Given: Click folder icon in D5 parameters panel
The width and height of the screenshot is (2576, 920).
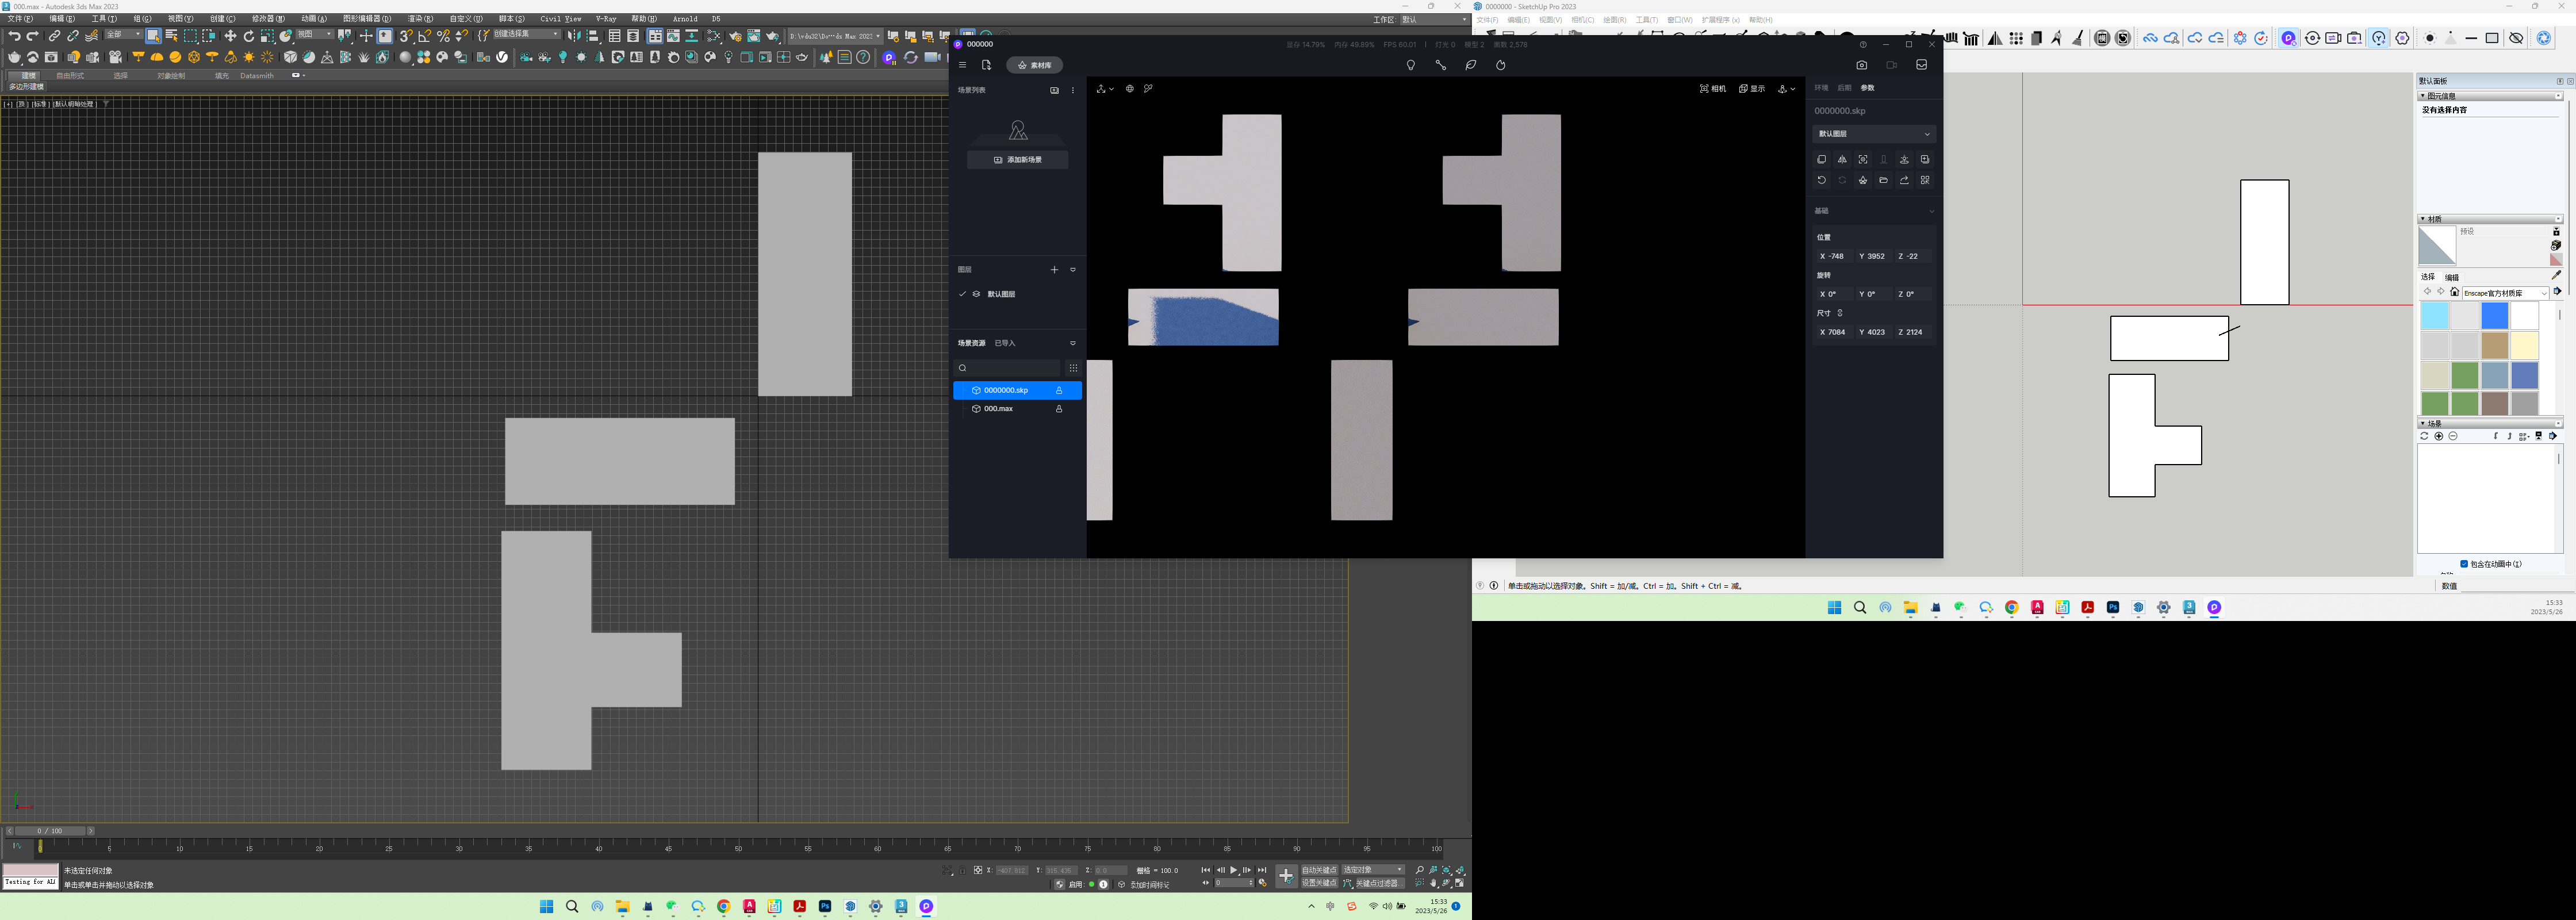Looking at the screenshot, I should pyautogui.click(x=1883, y=180).
